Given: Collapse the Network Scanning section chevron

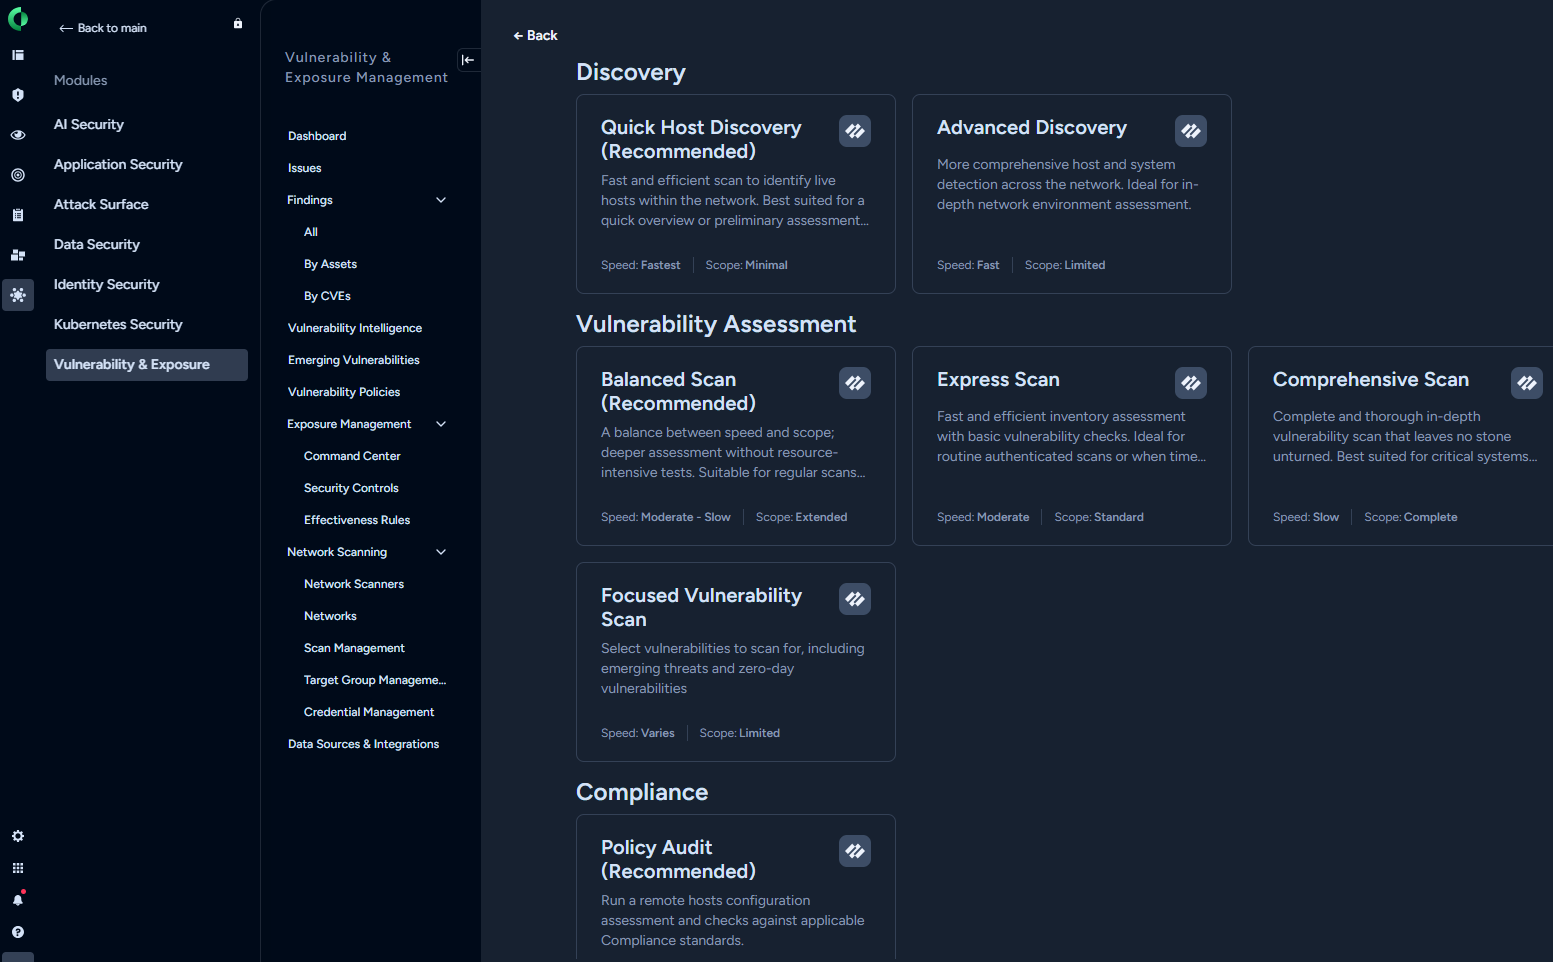Looking at the screenshot, I should pos(441,552).
